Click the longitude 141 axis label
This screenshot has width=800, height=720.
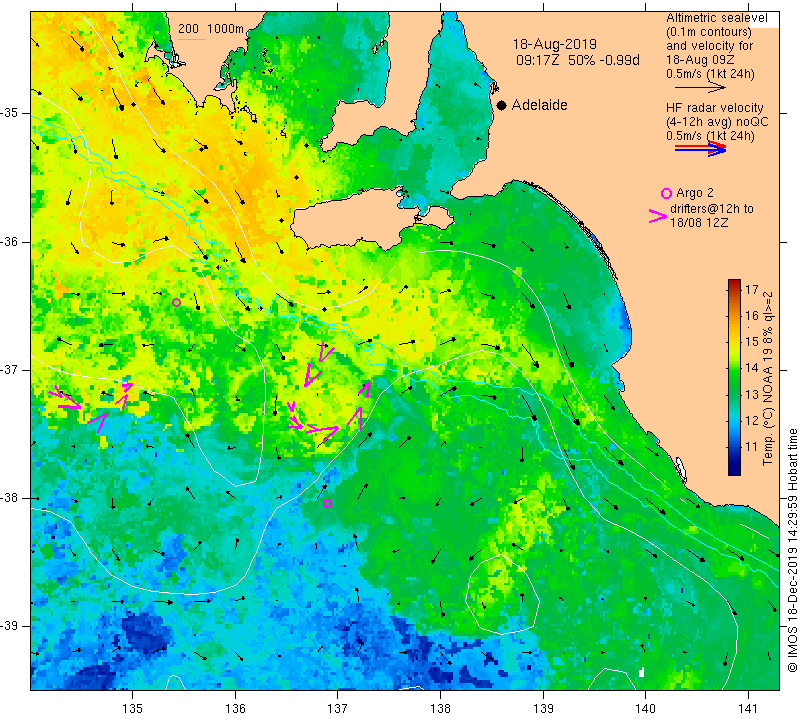point(748,708)
